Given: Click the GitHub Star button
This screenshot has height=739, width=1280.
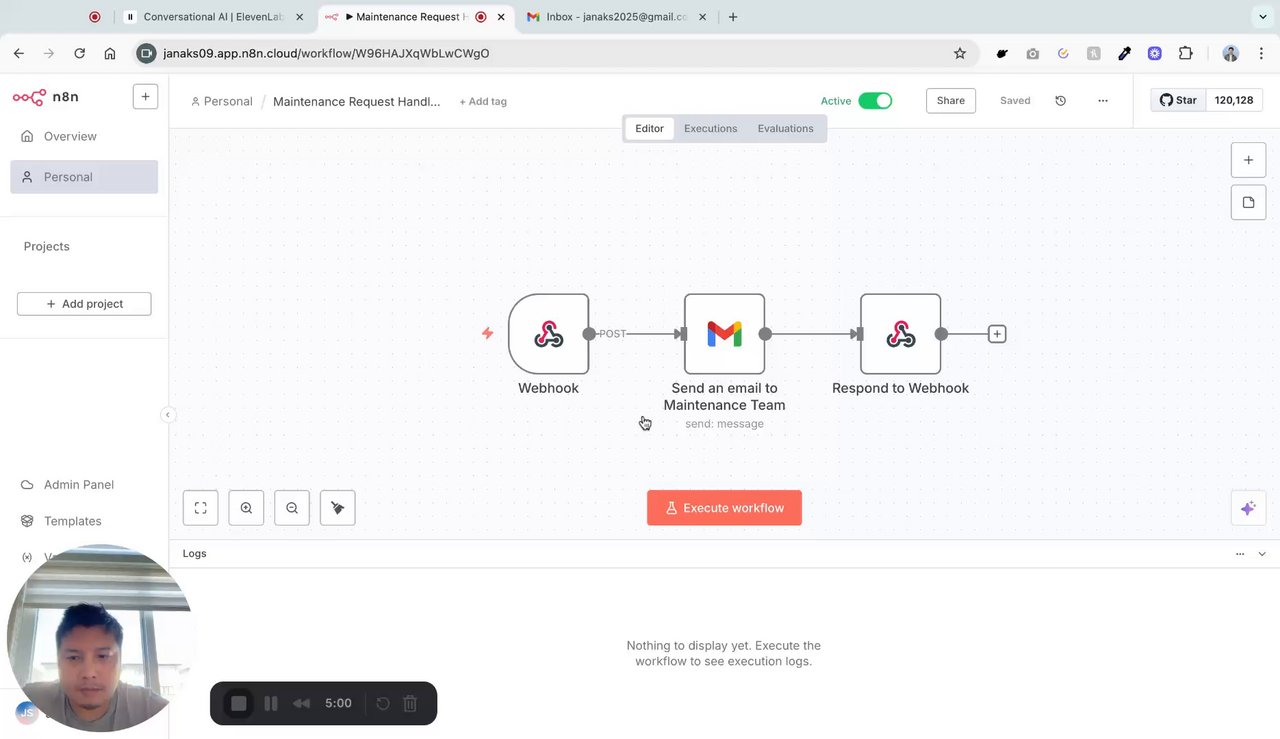Looking at the screenshot, I should coord(1178,100).
